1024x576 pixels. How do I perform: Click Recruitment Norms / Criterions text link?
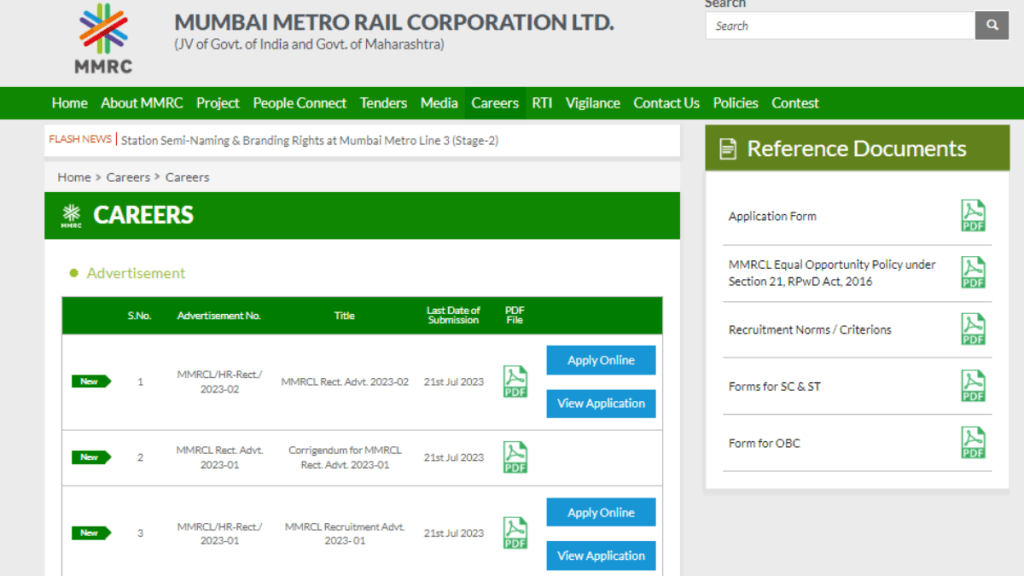[x=809, y=330]
